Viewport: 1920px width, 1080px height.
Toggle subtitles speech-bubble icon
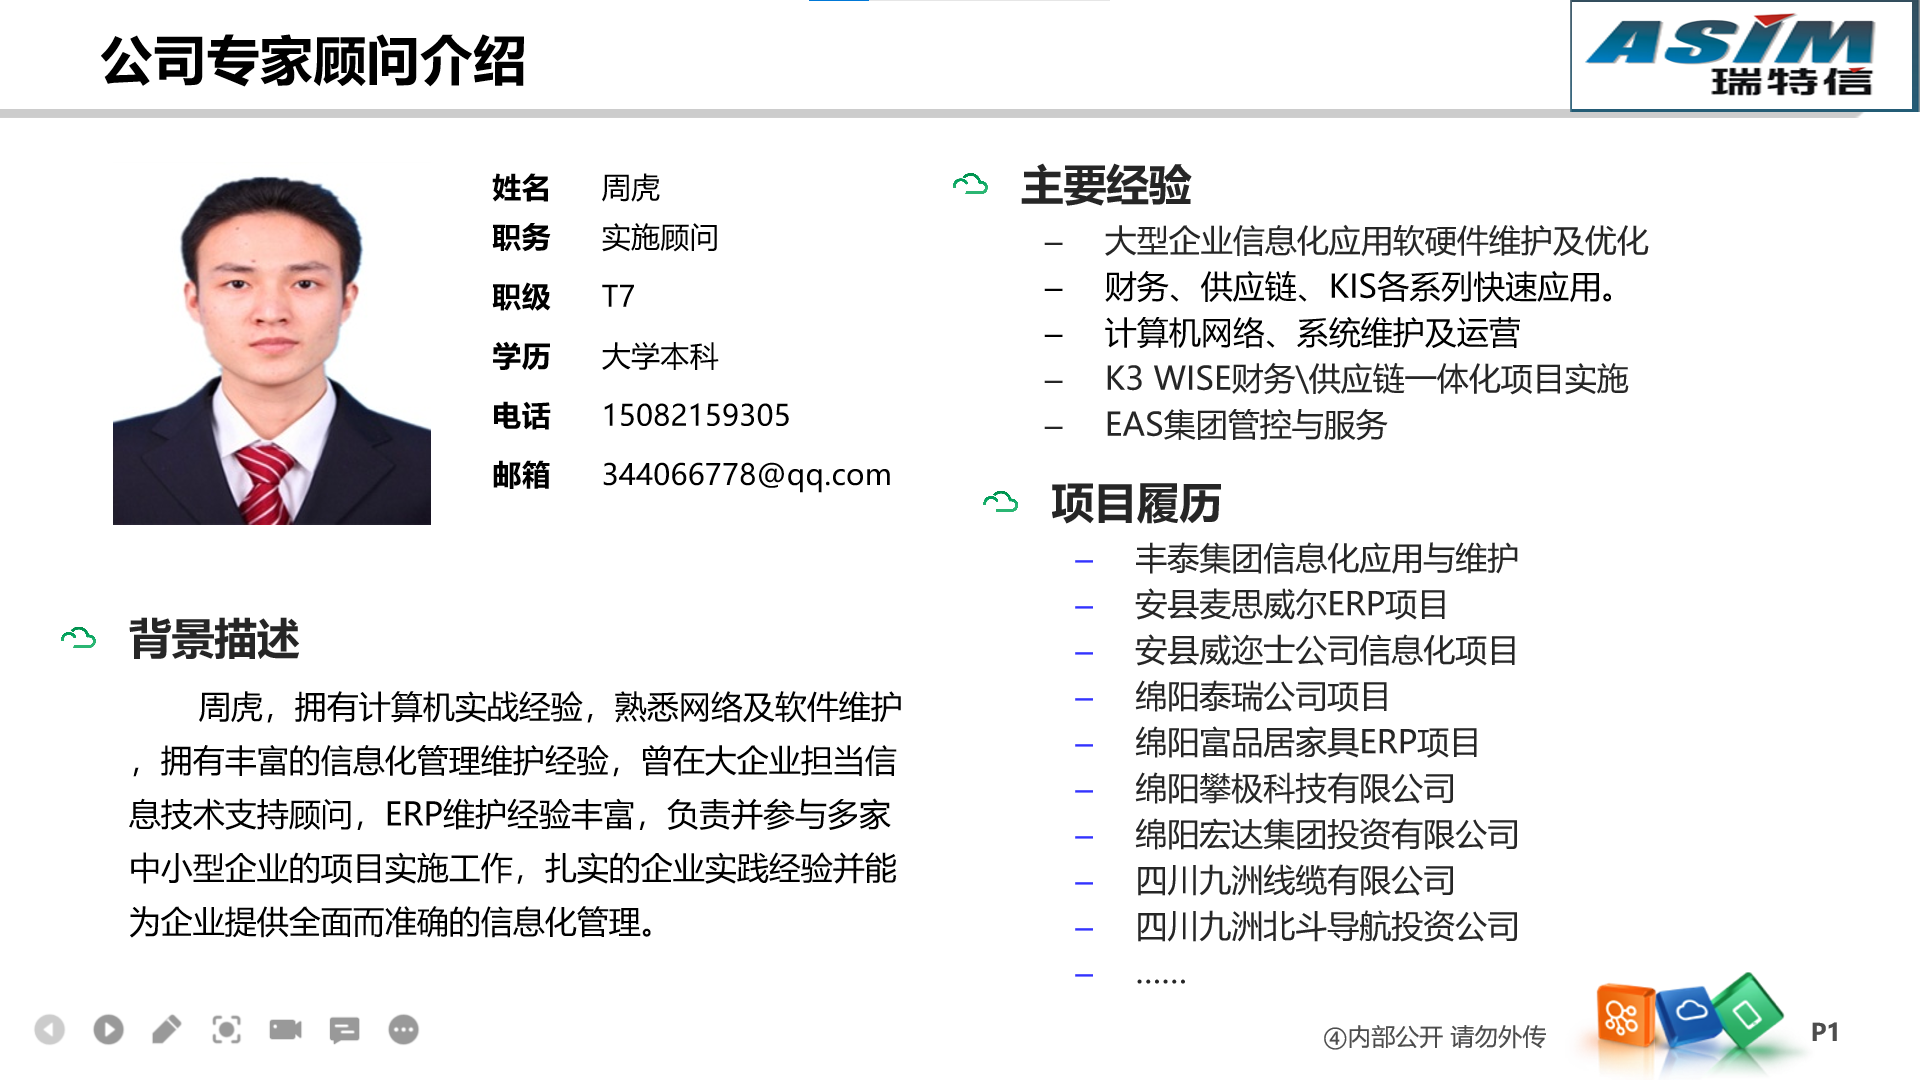(344, 1029)
